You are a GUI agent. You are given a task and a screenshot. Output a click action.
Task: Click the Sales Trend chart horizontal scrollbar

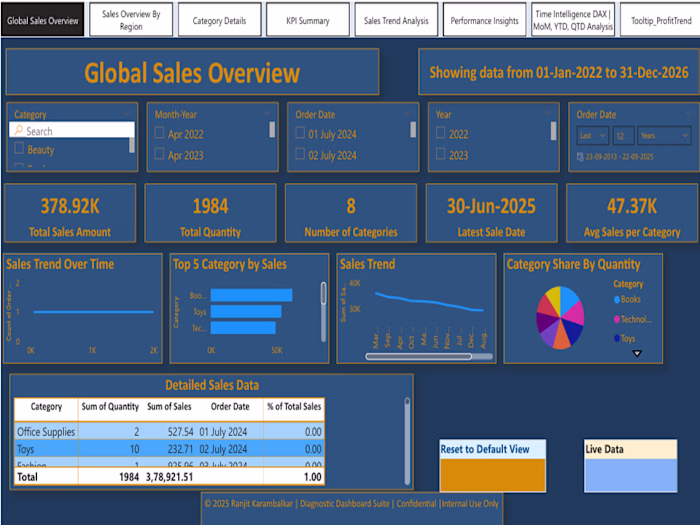tap(418, 356)
